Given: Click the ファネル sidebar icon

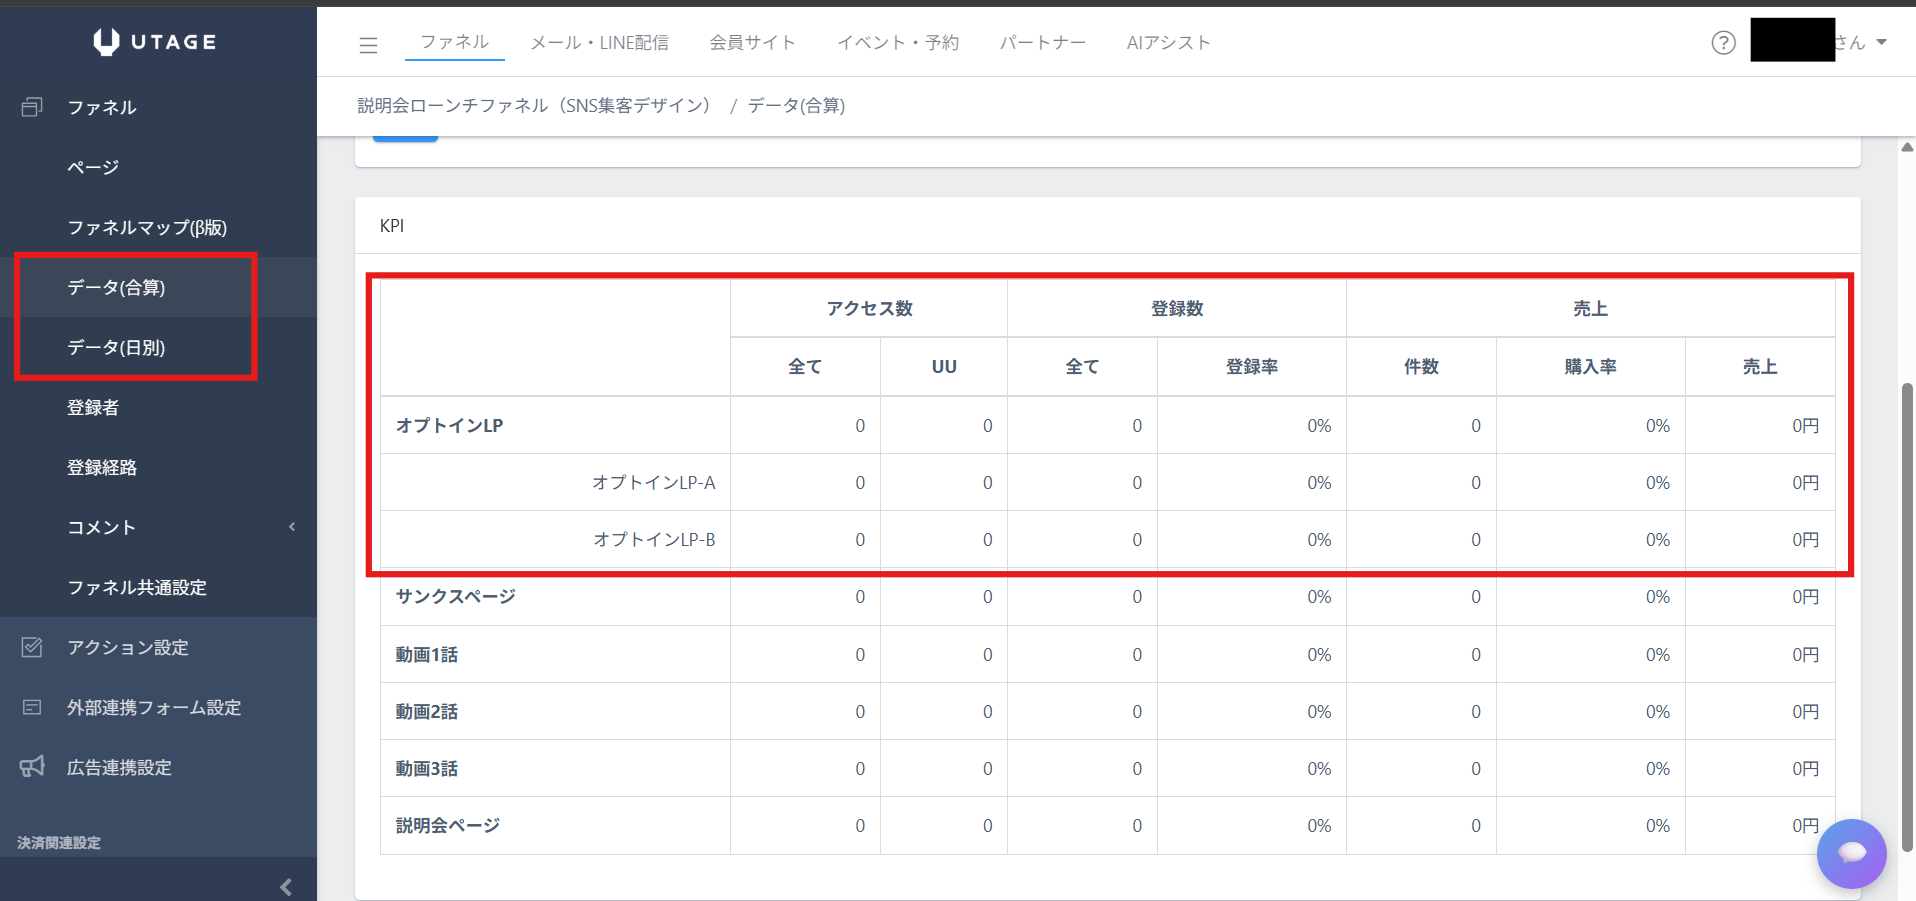Looking at the screenshot, I should pyautogui.click(x=32, y=107).
